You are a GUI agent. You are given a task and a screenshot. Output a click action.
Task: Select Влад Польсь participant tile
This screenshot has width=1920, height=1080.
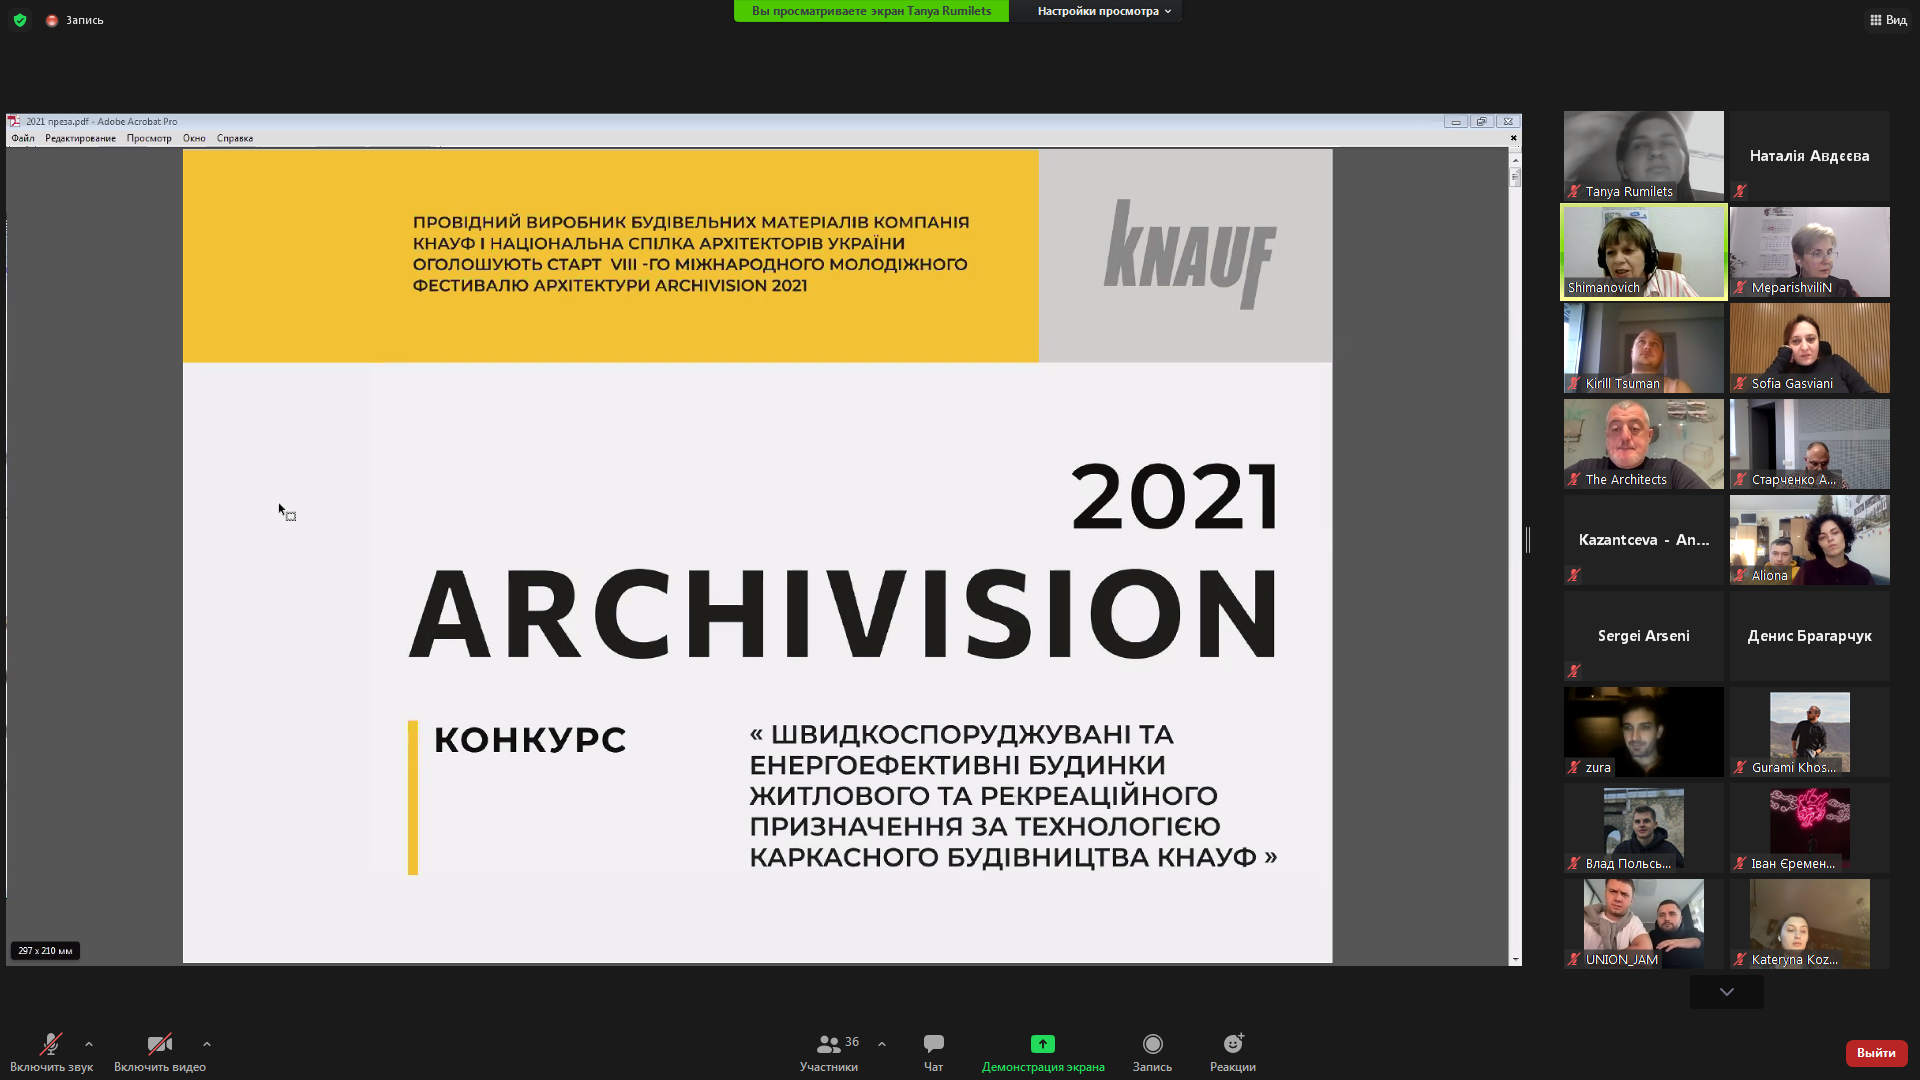point(1644,828)
